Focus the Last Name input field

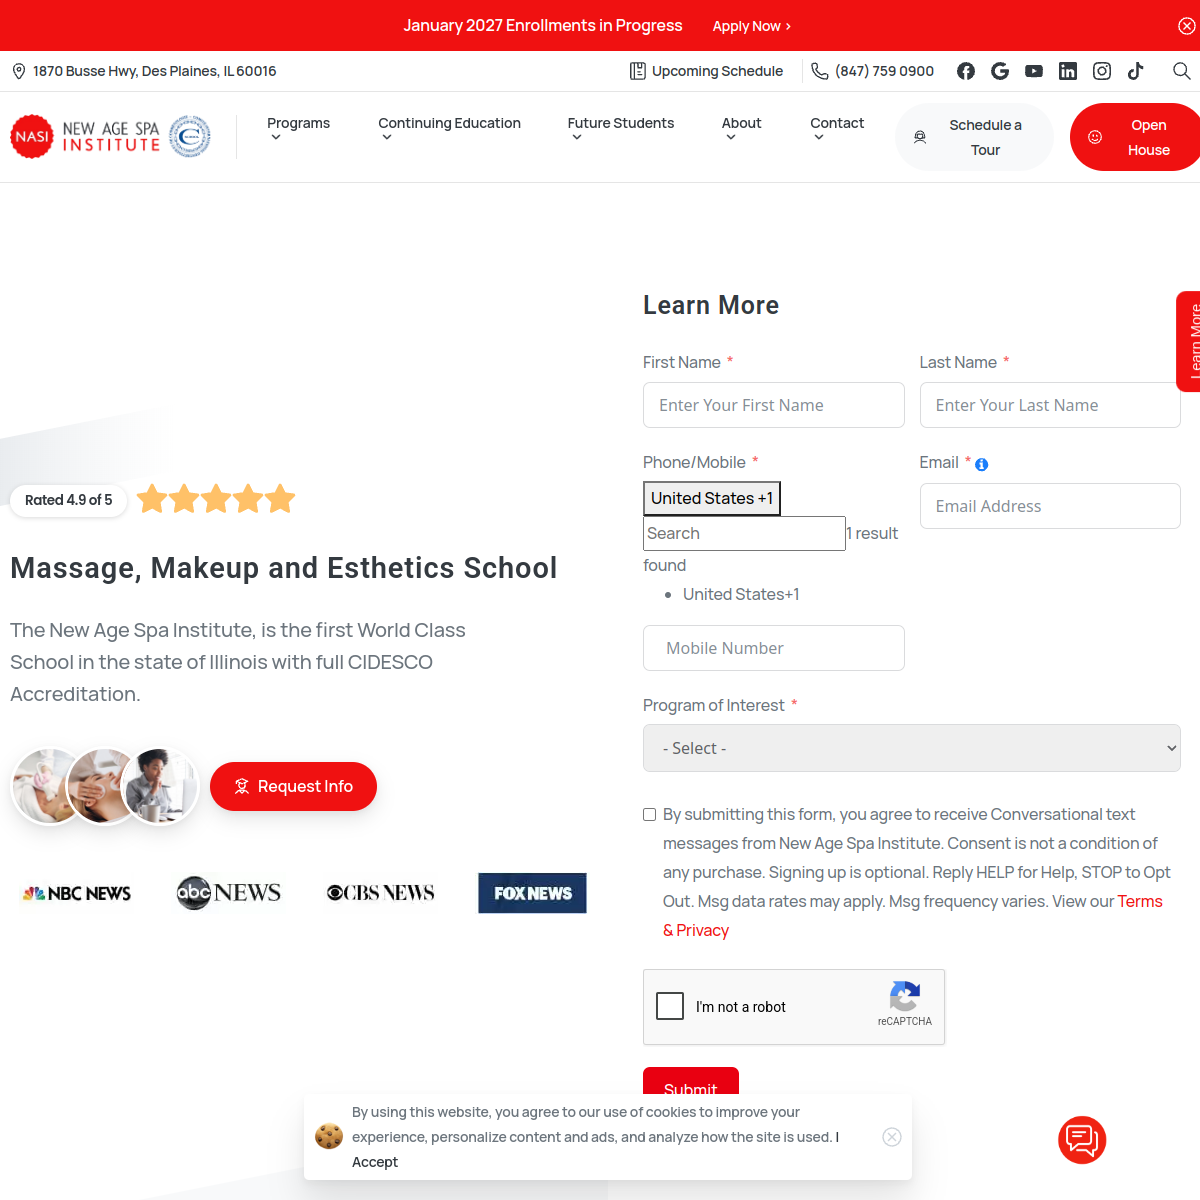click(x=1050, y=405)
